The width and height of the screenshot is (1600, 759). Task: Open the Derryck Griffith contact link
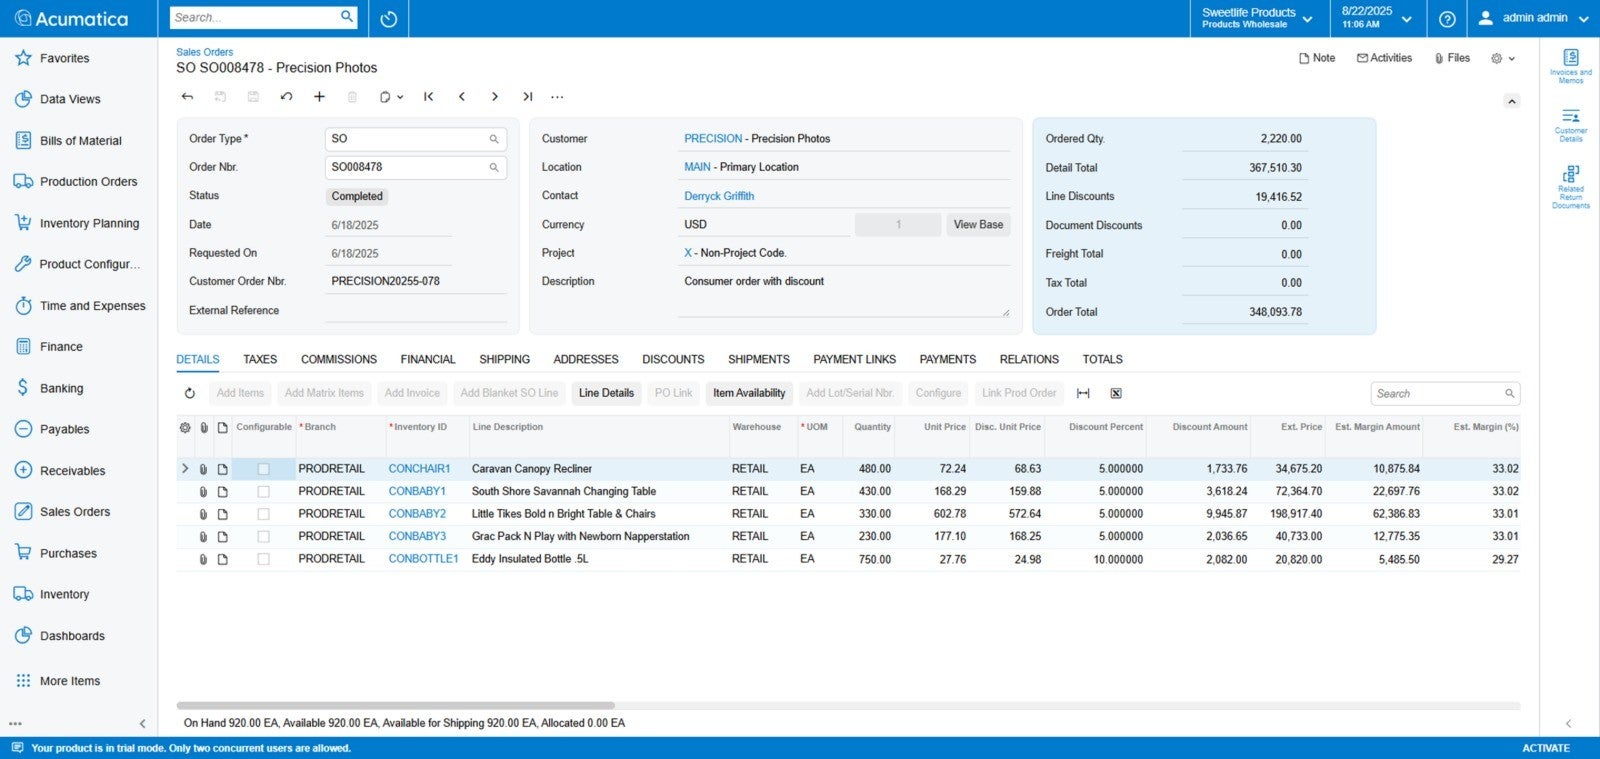[x=719, y=196]
